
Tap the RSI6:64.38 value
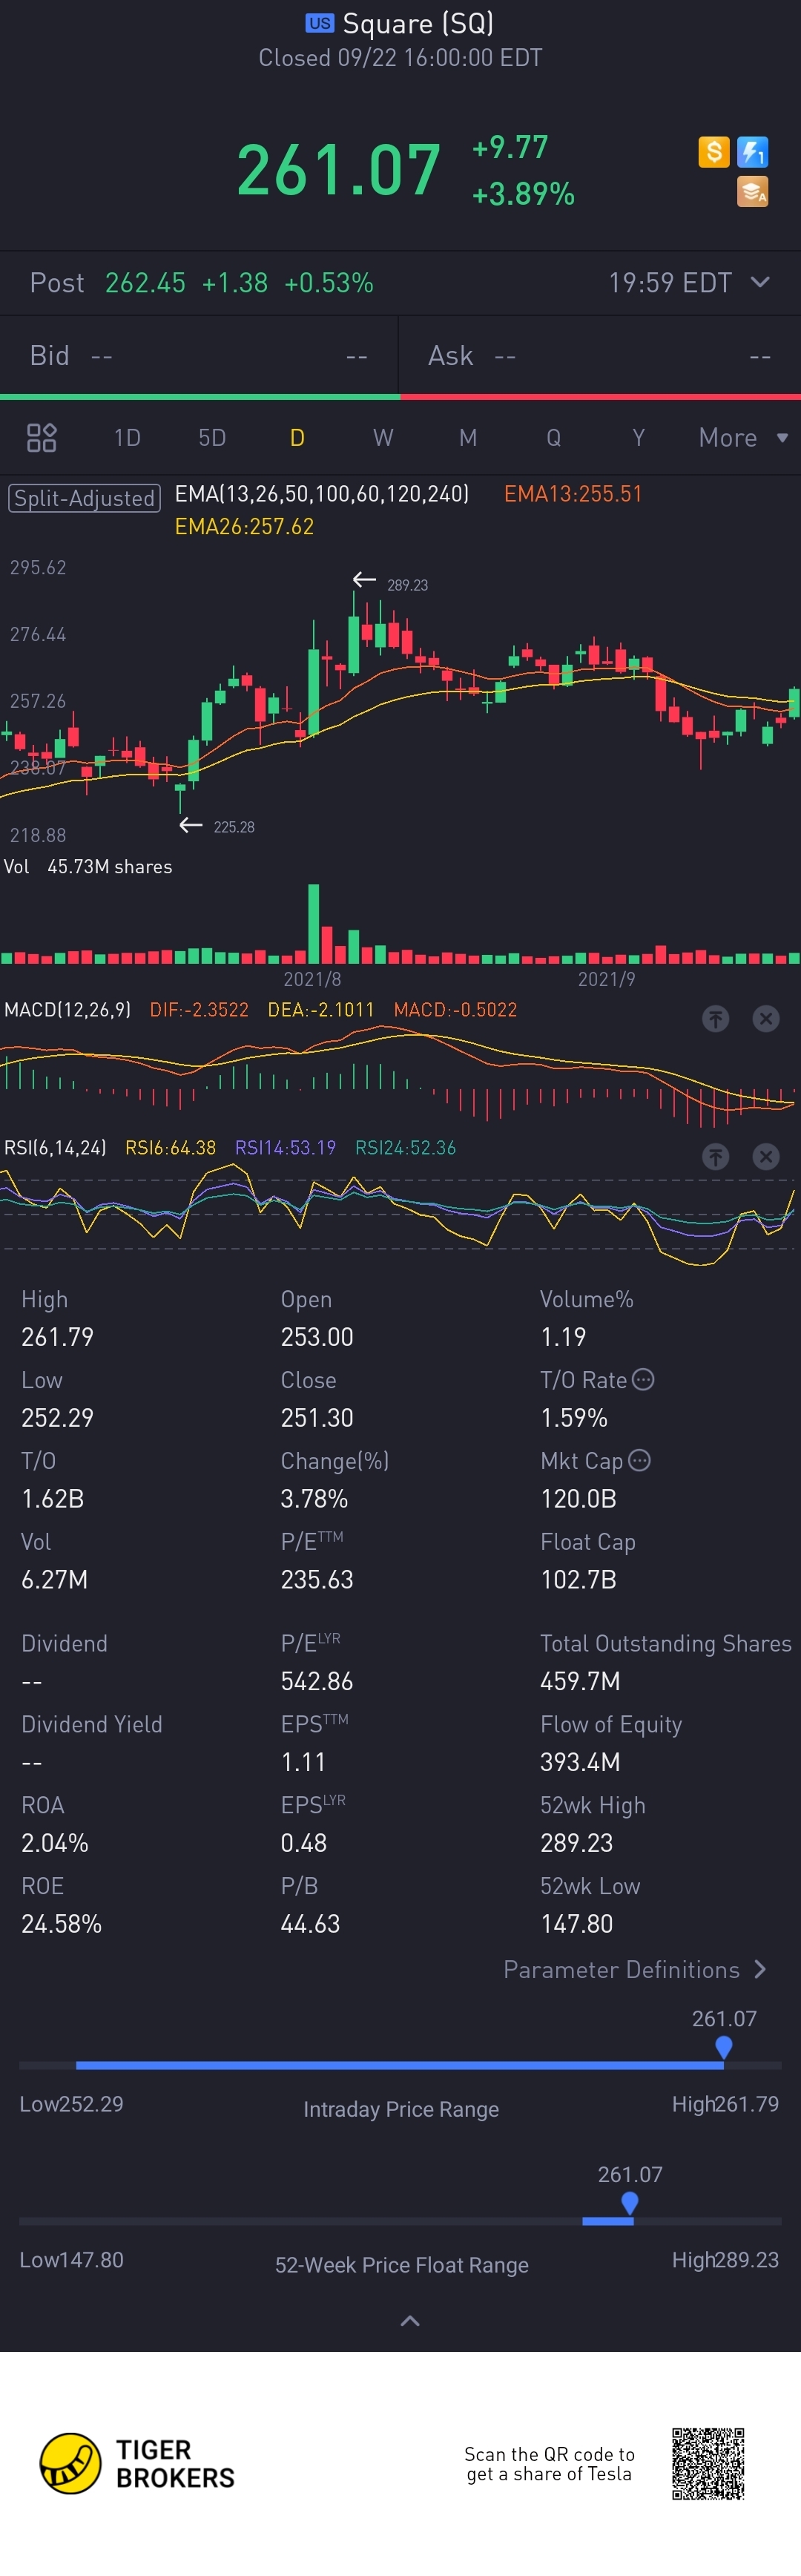170,1148
